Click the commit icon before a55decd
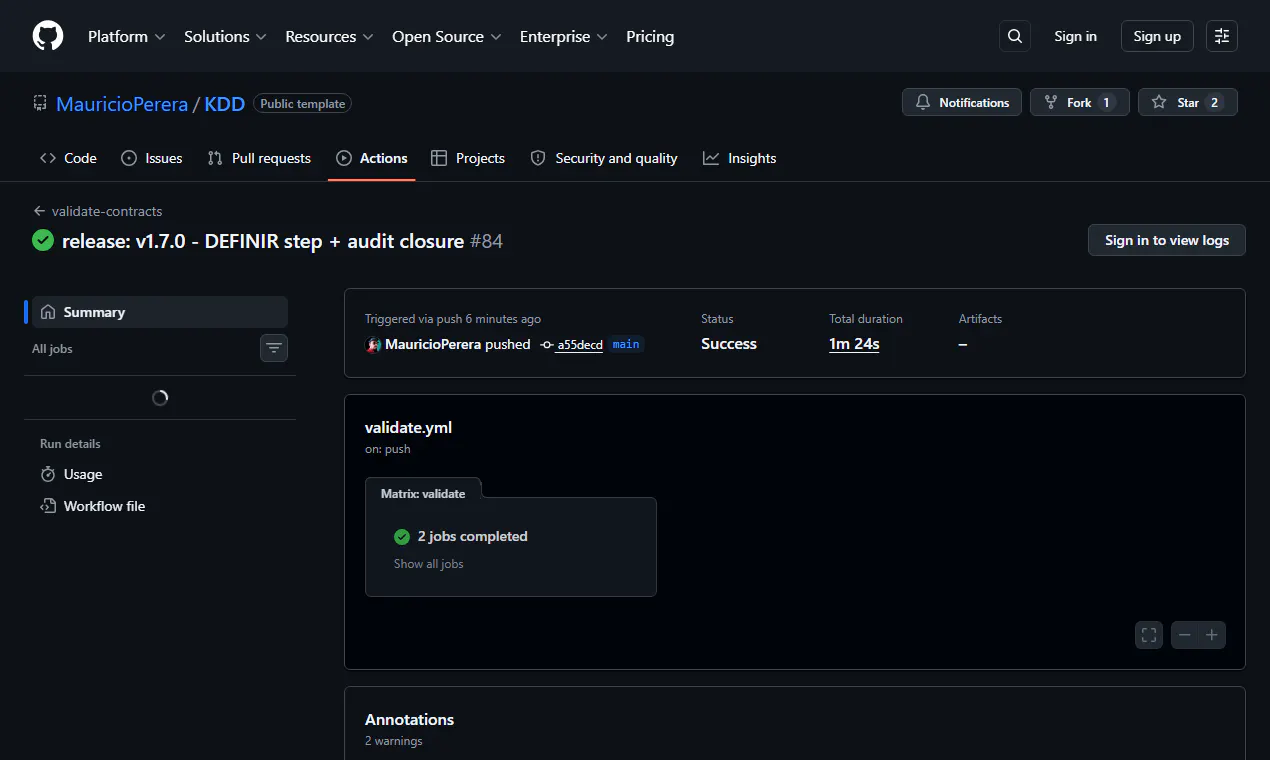The height and width of the screenshot is (760, 1270). 546,345
